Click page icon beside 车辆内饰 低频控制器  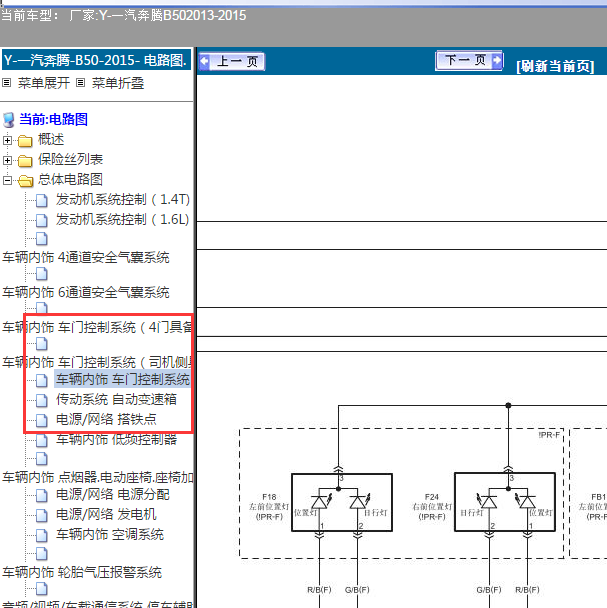(42, 440)
